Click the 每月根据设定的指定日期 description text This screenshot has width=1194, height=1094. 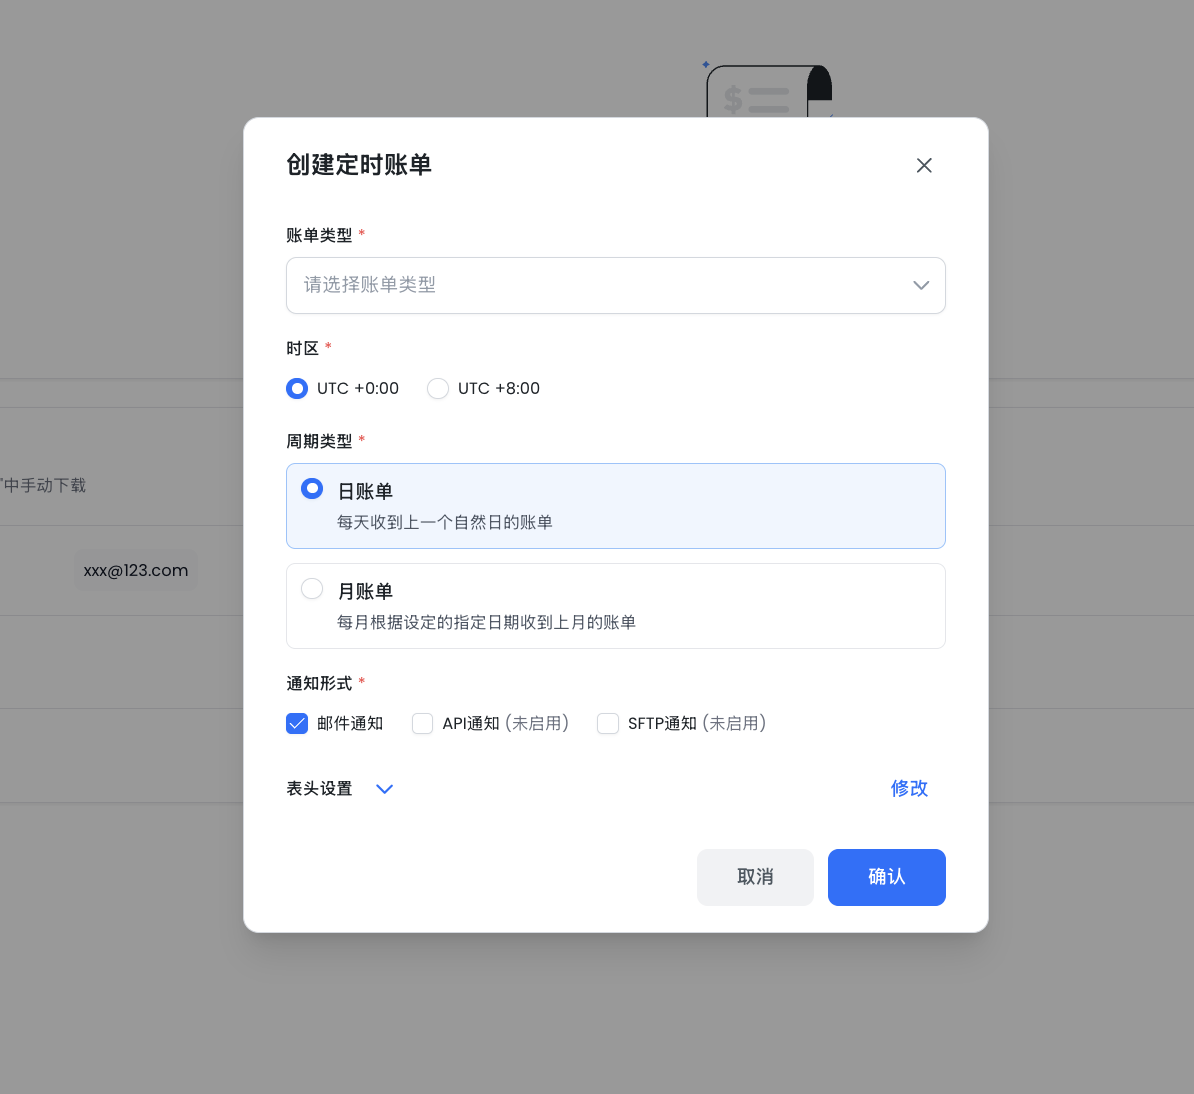(486, 623)
